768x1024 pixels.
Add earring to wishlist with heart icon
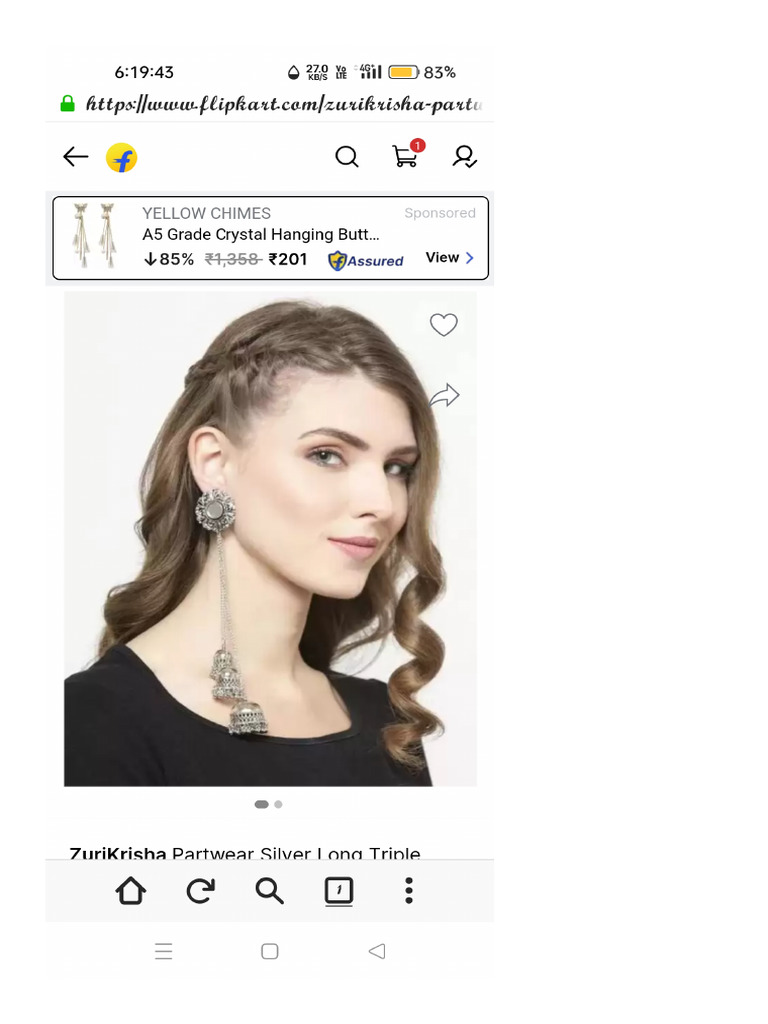[443, 325]
